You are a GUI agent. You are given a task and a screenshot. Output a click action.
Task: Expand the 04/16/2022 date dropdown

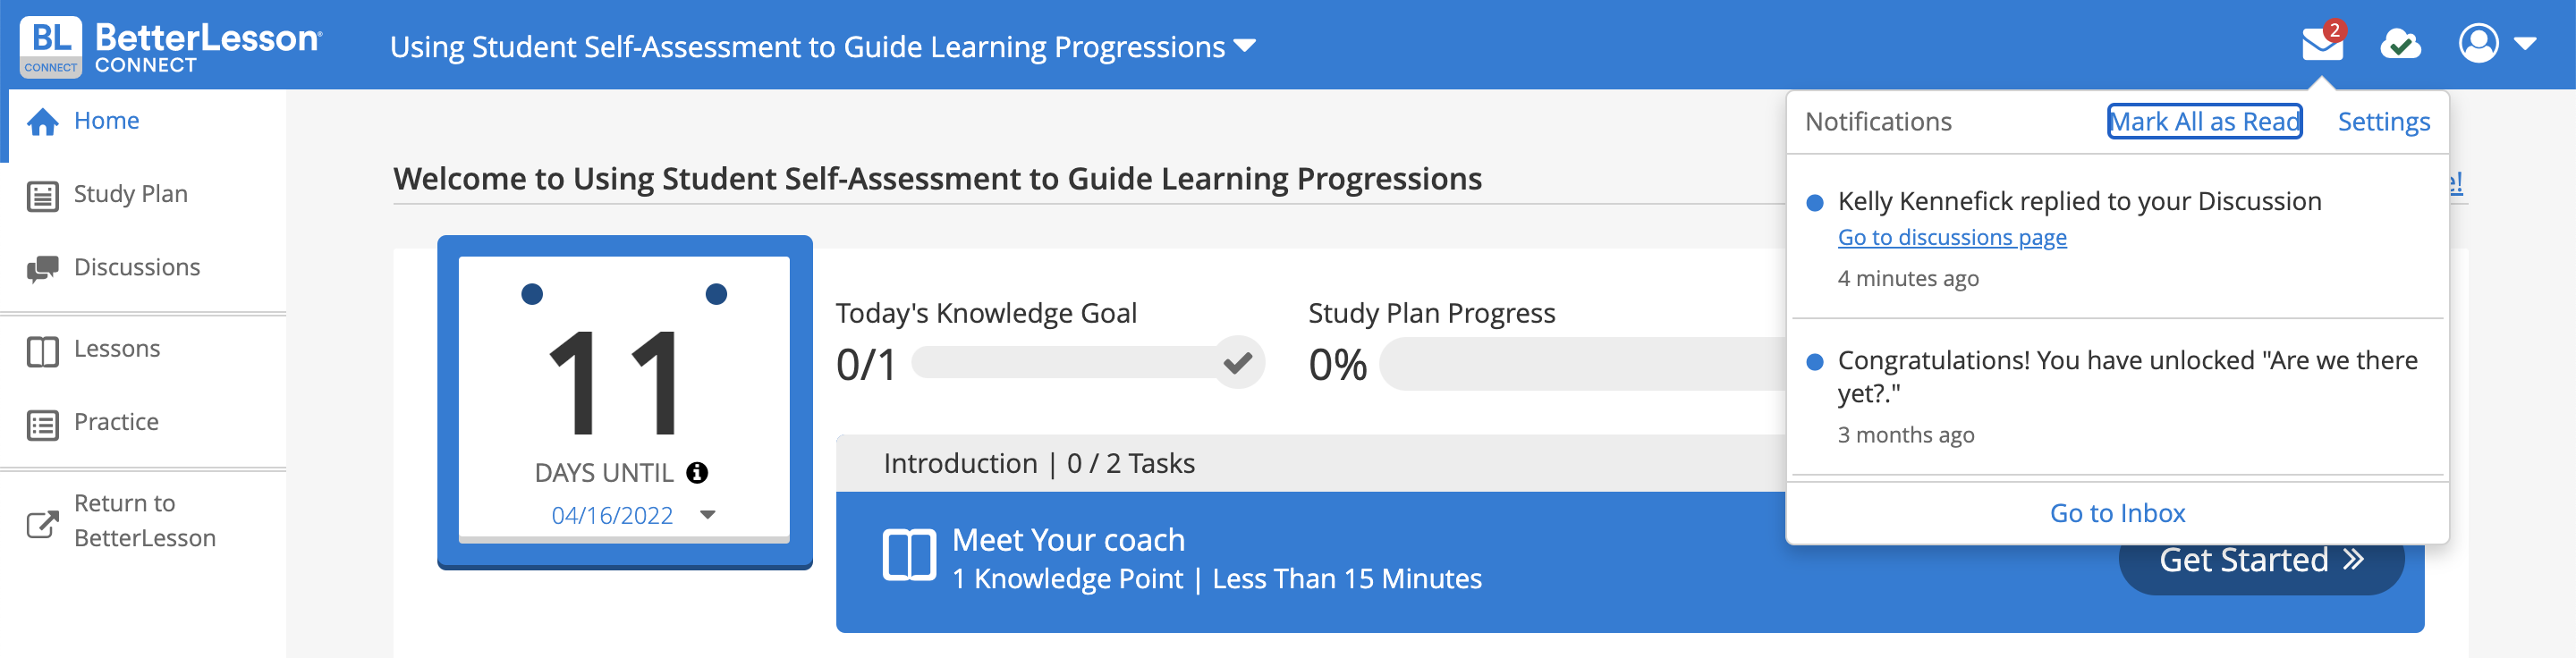coord(708,515)
